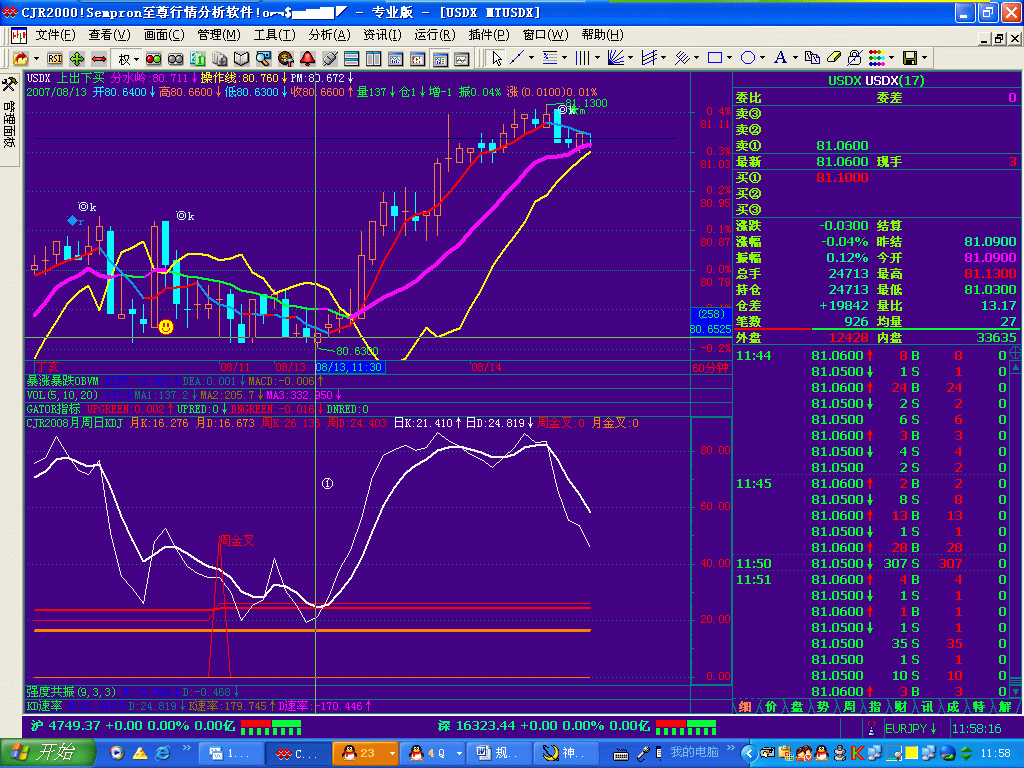Click the magnifier search toolbar icon

[x=263, y=59]
